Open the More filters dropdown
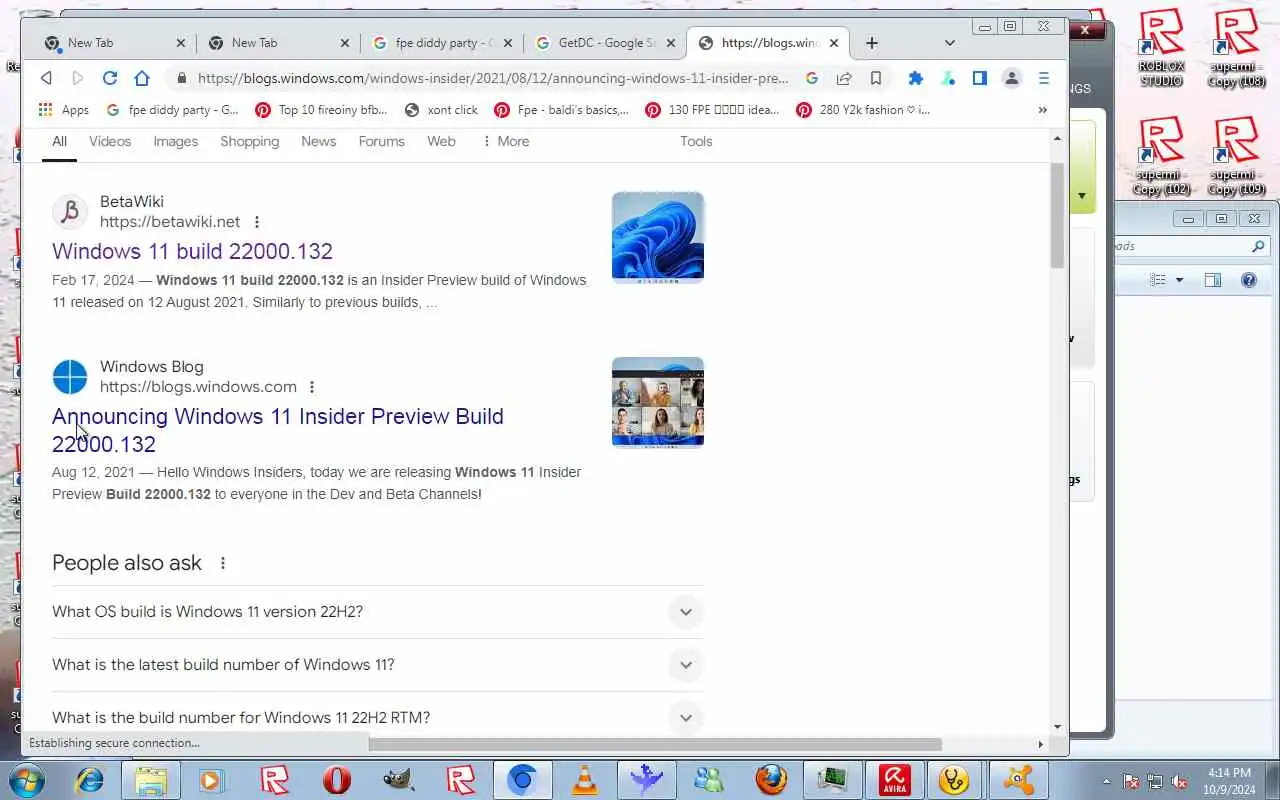The height and width of the screenshot is (800, 1280). coord(505,141)
